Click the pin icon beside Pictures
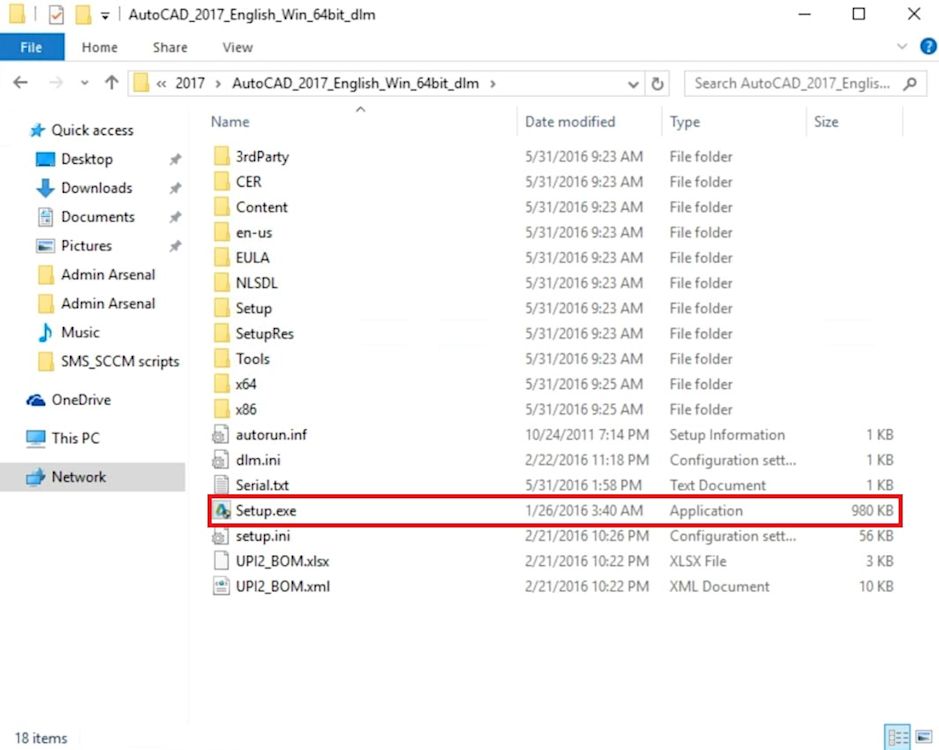 175,246
